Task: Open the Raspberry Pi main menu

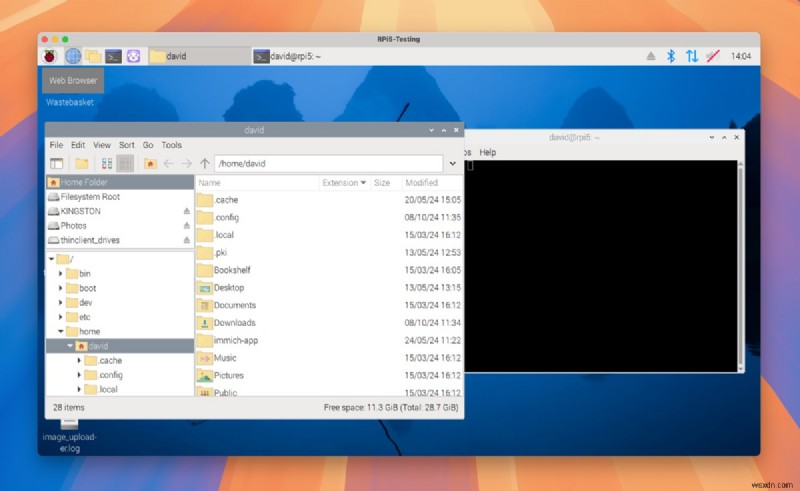Action: [49, 56]
